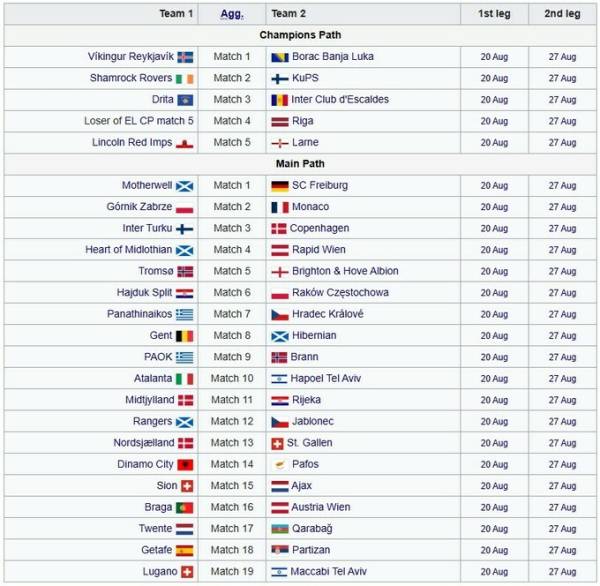This screenshot has height=586, width=600.
Task: Click the Croatia flag next to Hajduk Split
Action: coord(185,293)
